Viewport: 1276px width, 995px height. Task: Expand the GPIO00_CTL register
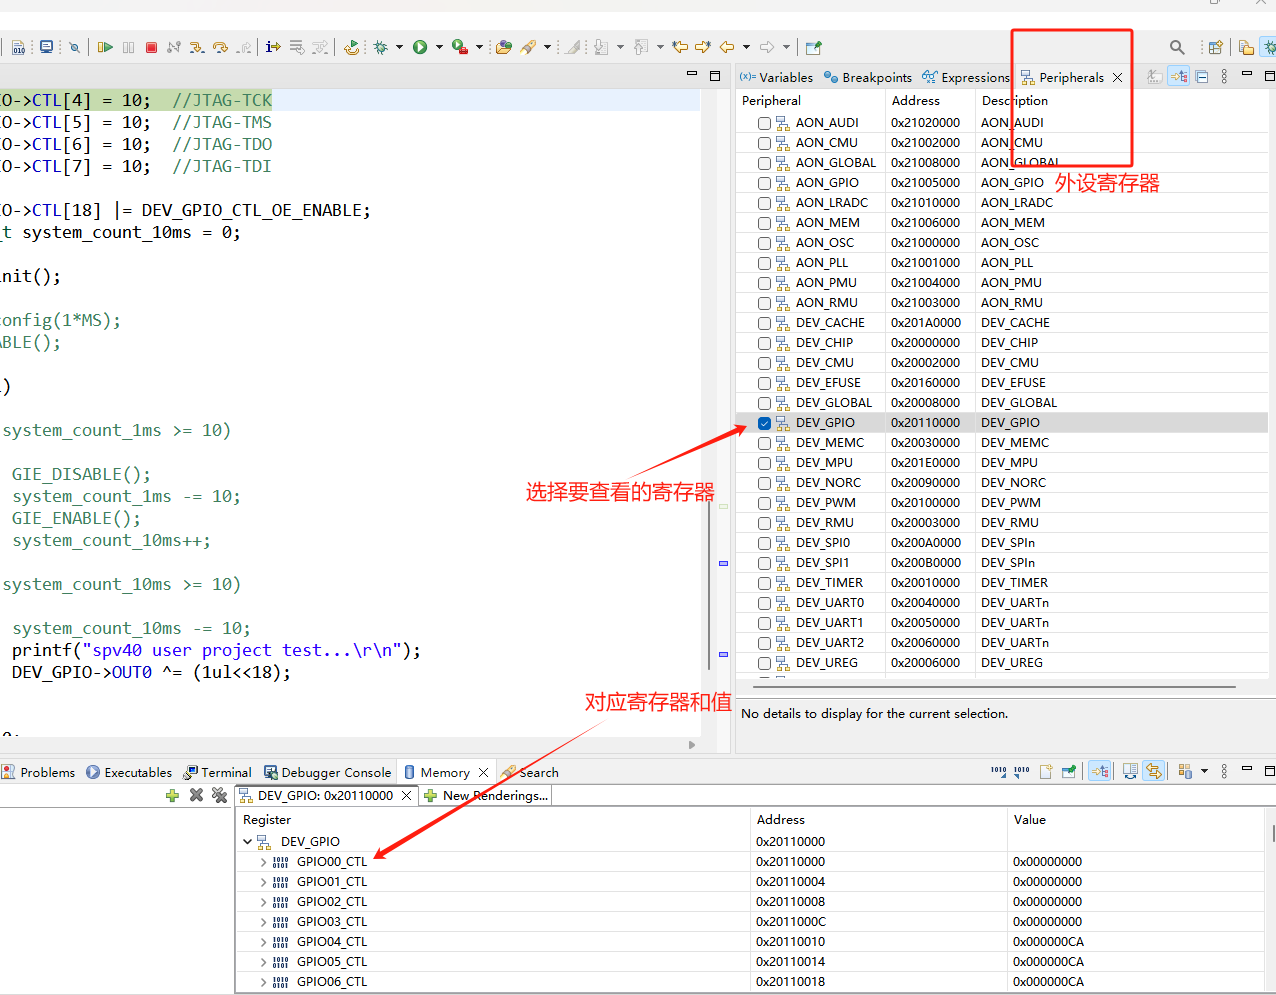264,862
